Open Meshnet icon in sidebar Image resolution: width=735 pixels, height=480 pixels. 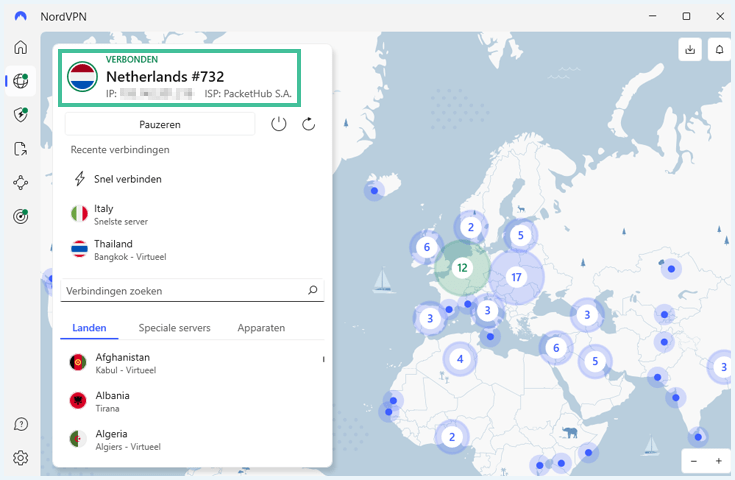coord(21,182)
